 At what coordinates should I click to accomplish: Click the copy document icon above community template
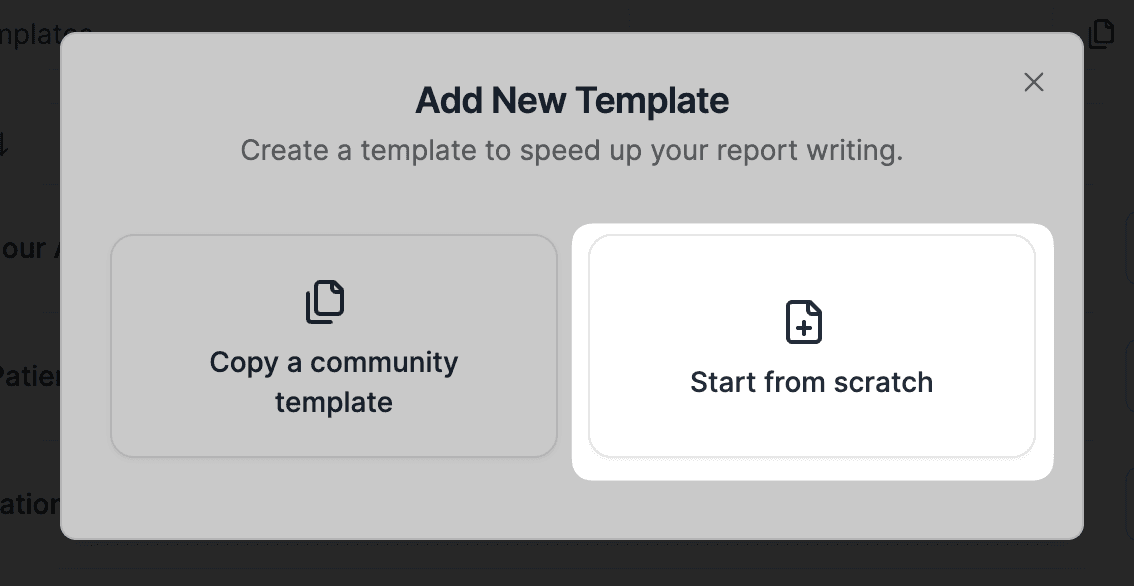pyautogui.click(x=324, y=301)
